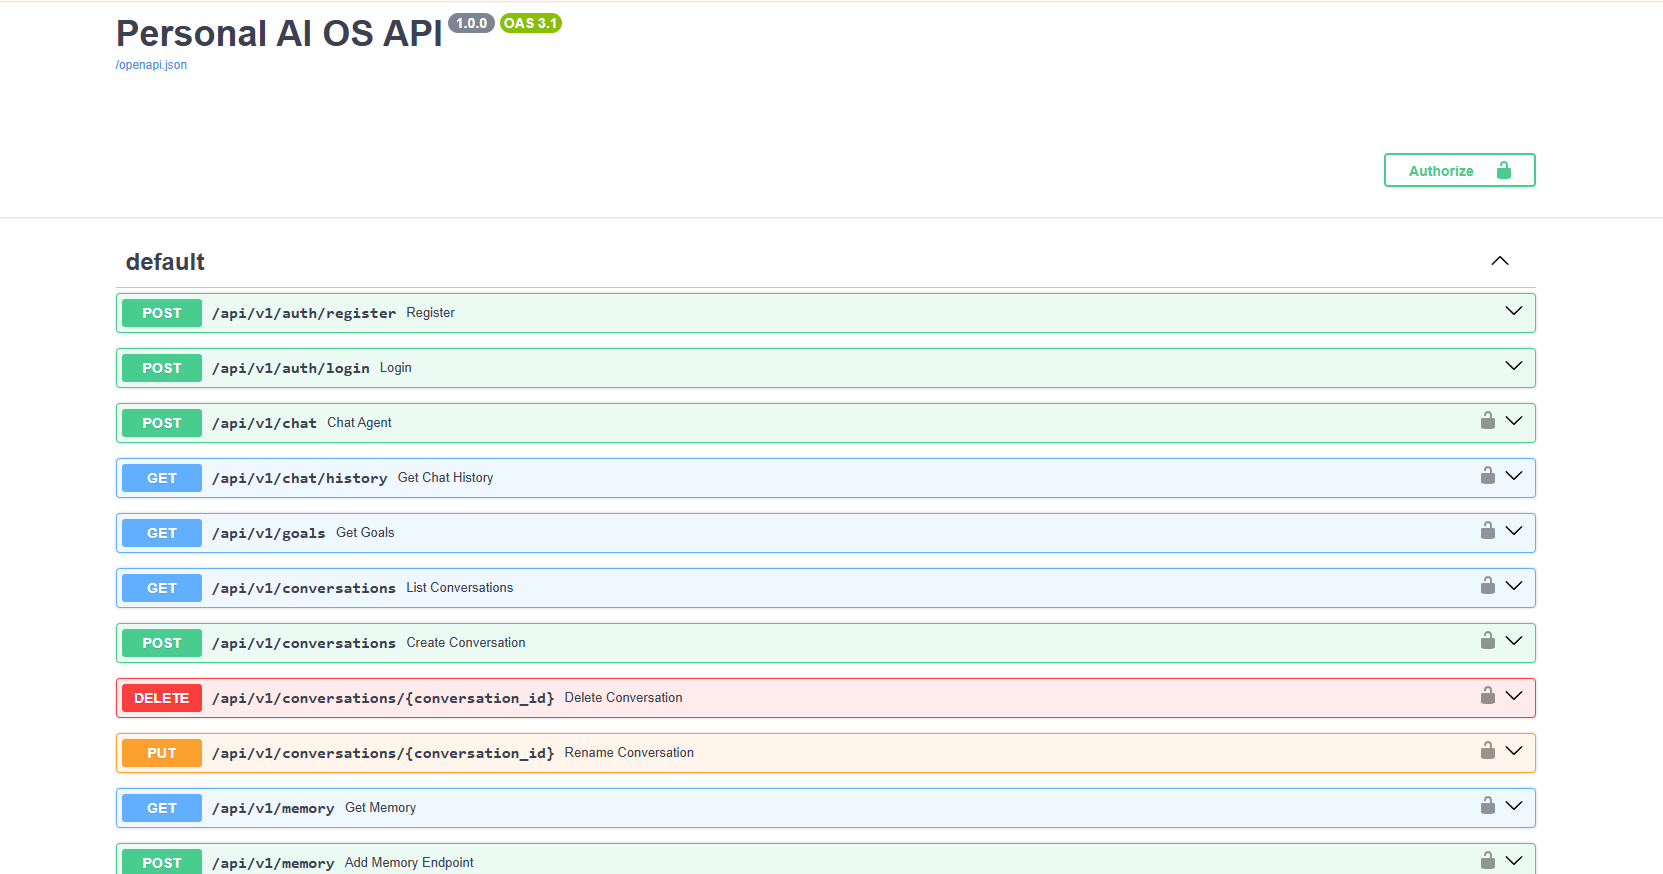Viewport: 1663px width, 874px height.
Task: Click lock icon on Create Conversation row
Action: pyautogui.click(x=1488, y=640)
